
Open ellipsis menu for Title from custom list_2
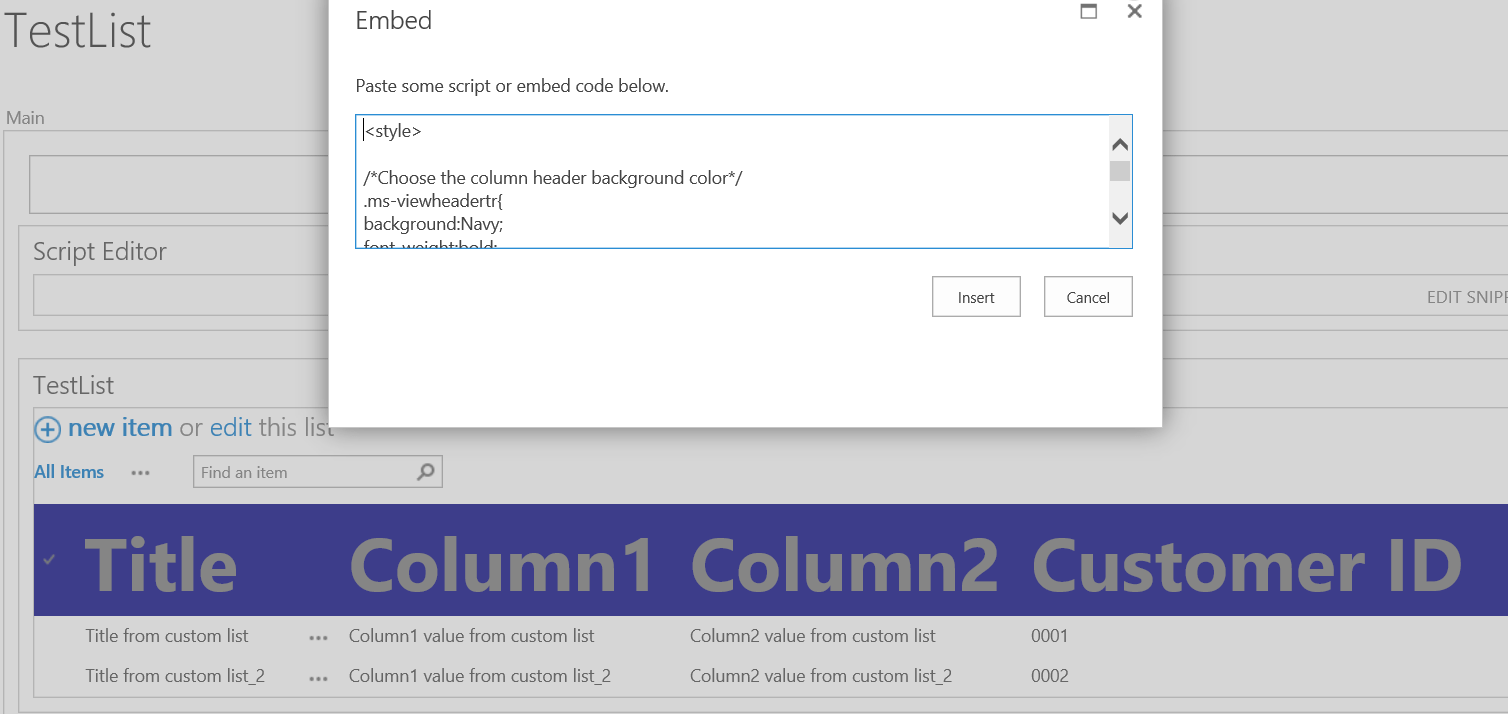(317, 676)
